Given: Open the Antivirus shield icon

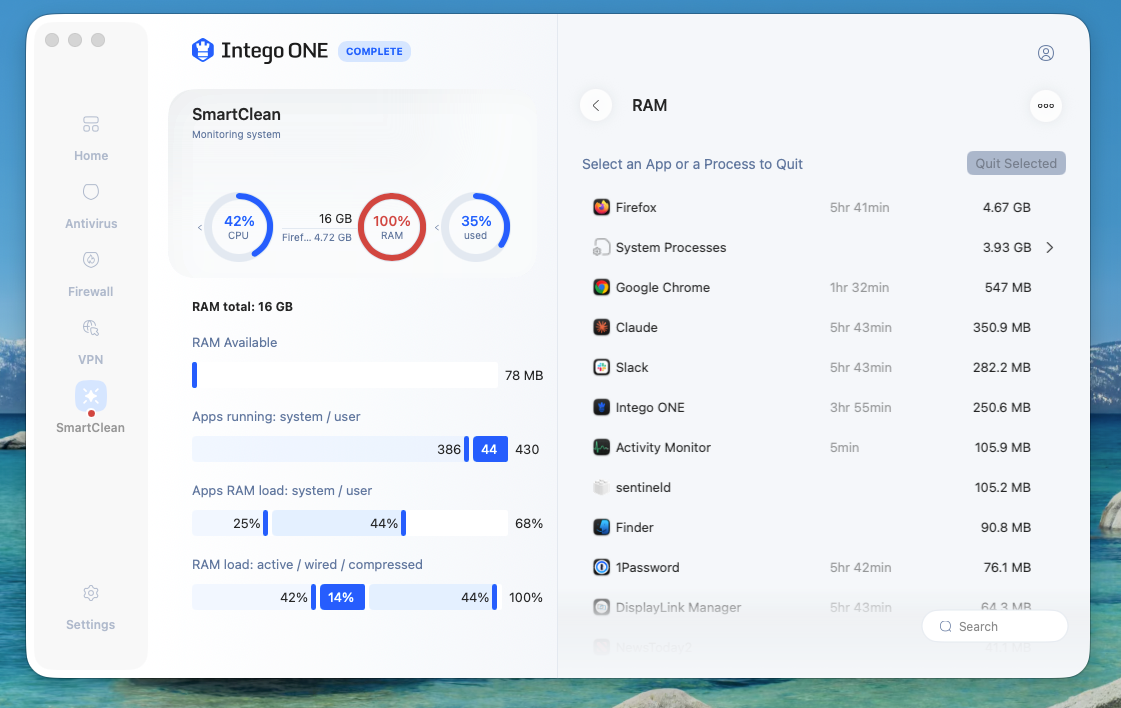Looking at the screenshot, I should (91, 192).
